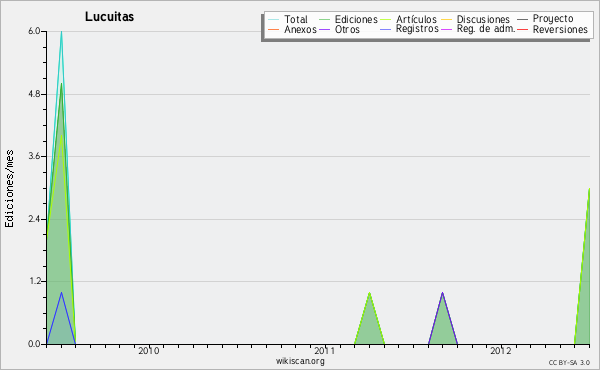
Task: Click the green peak in 2011 with yellow-green outline
Action: coord(369,294)
